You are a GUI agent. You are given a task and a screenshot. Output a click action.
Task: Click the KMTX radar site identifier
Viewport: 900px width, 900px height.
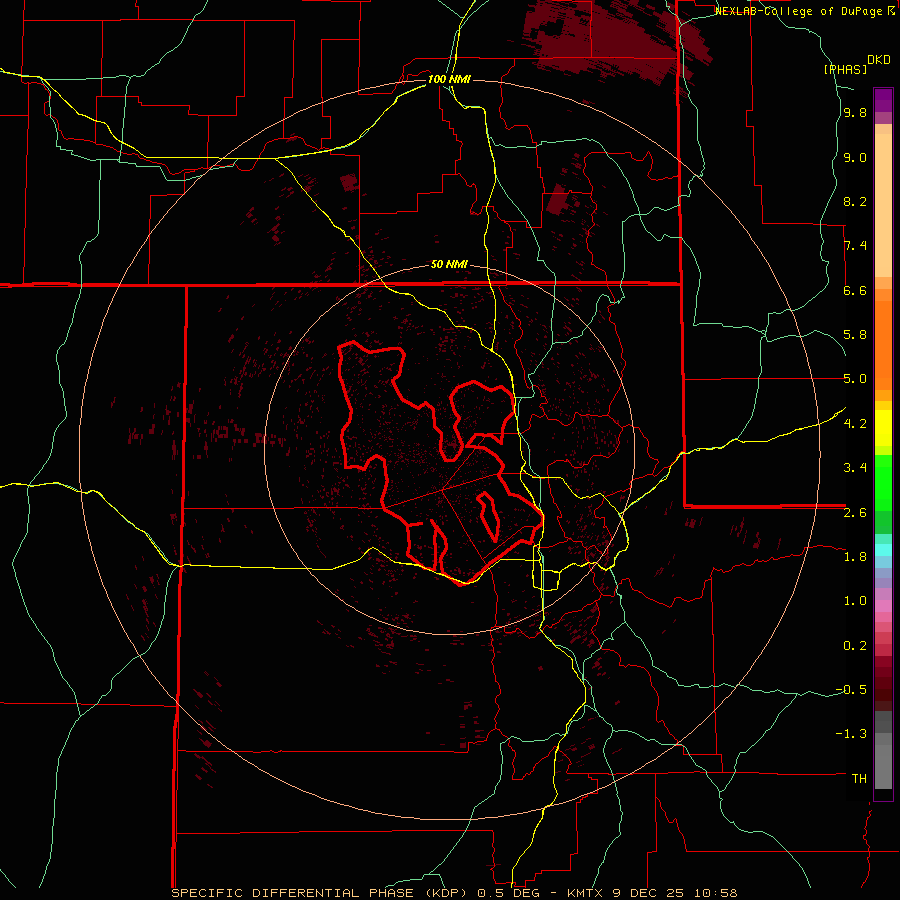pyautogui.click(x=587, y=893)
